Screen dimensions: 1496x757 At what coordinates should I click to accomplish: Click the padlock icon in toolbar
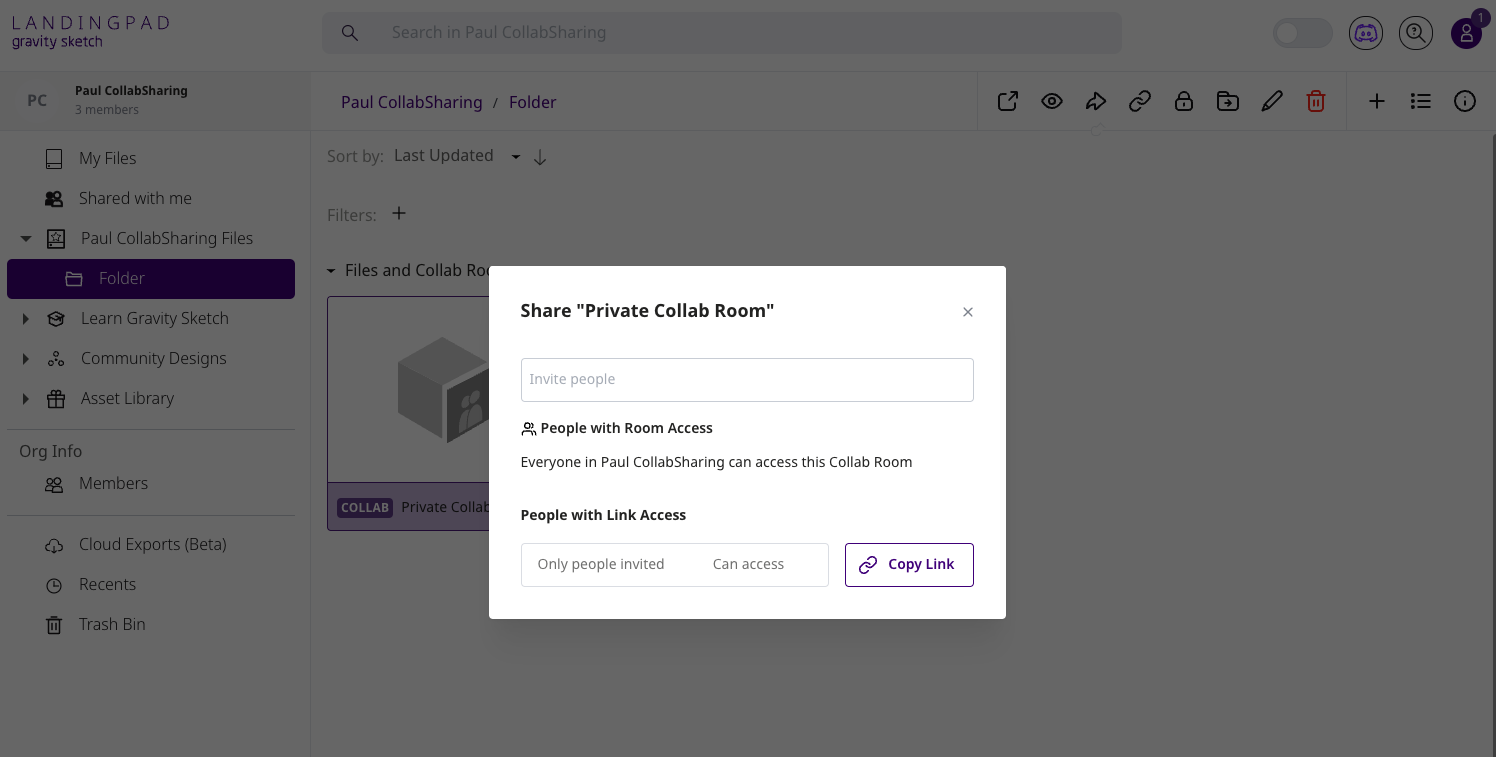(1184, 101)
